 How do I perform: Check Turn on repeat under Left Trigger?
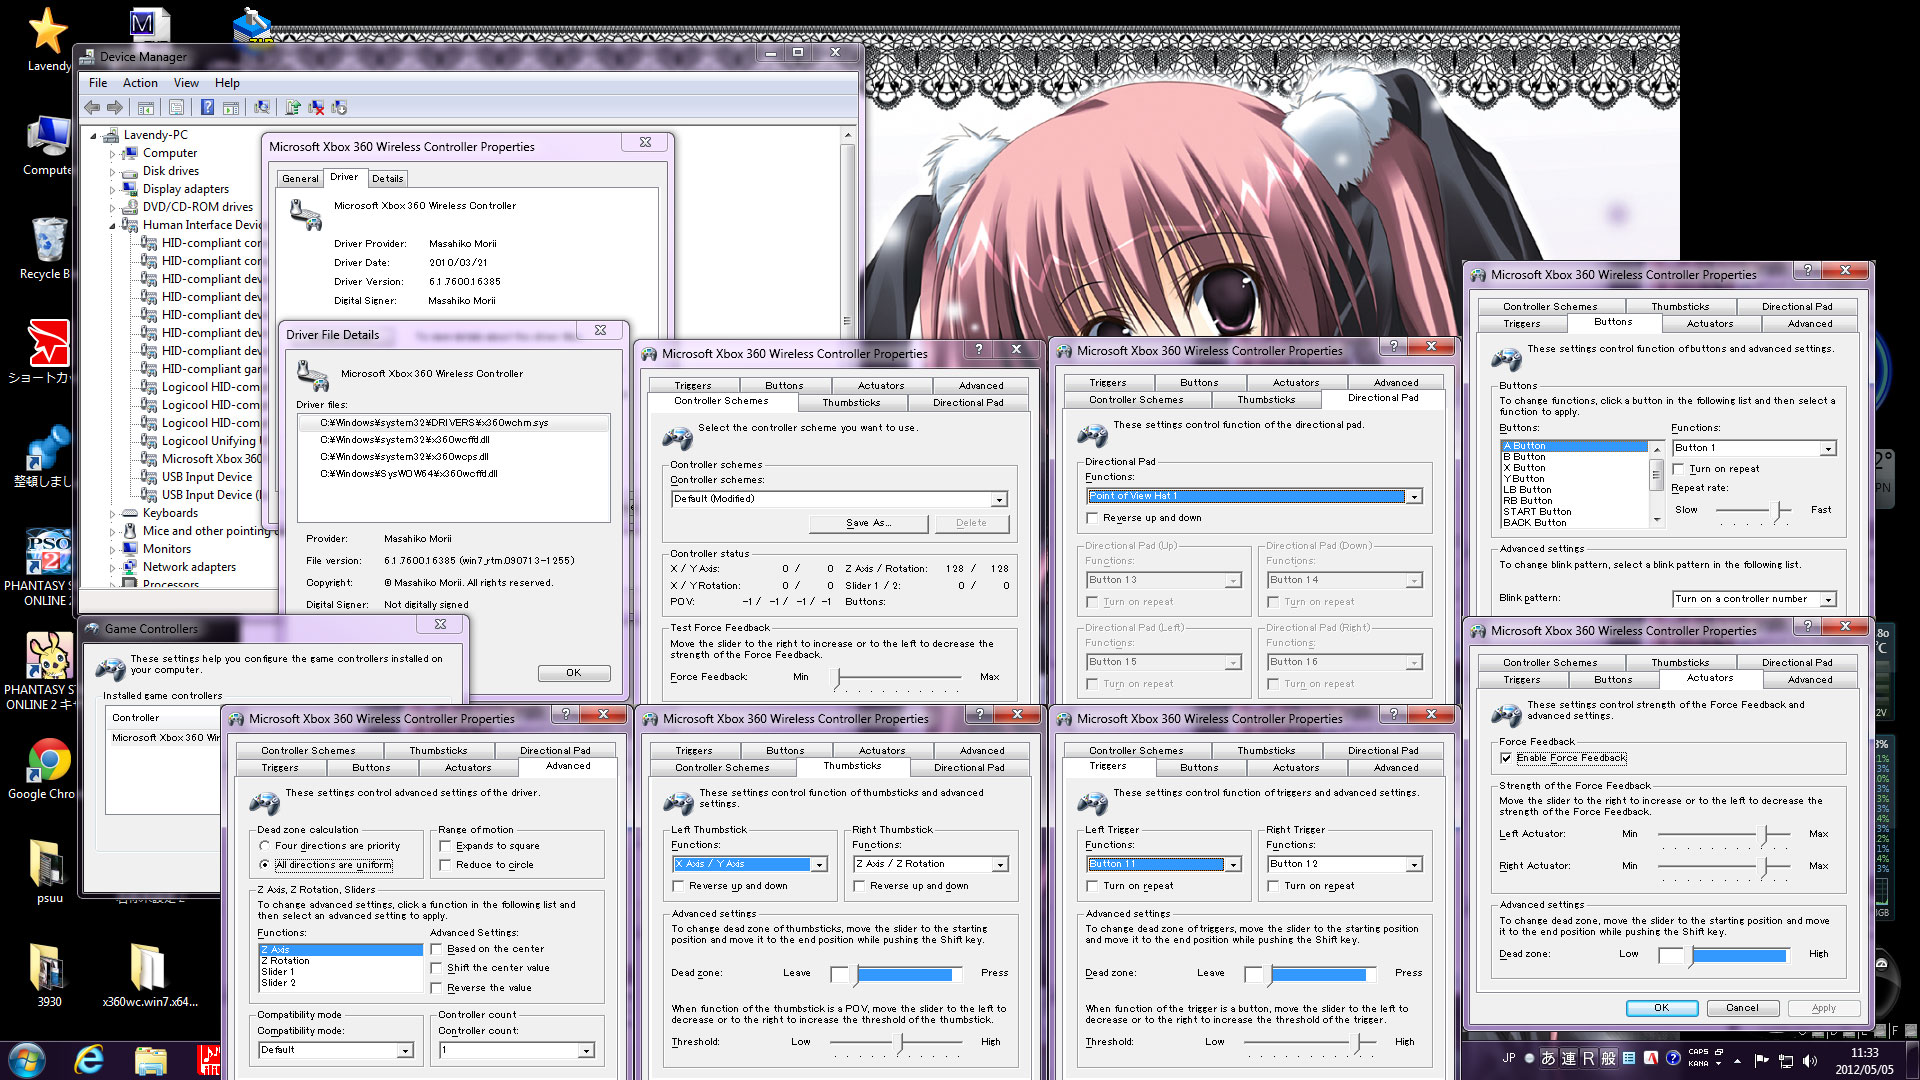pyautogui.click(x=1092, y=886)
